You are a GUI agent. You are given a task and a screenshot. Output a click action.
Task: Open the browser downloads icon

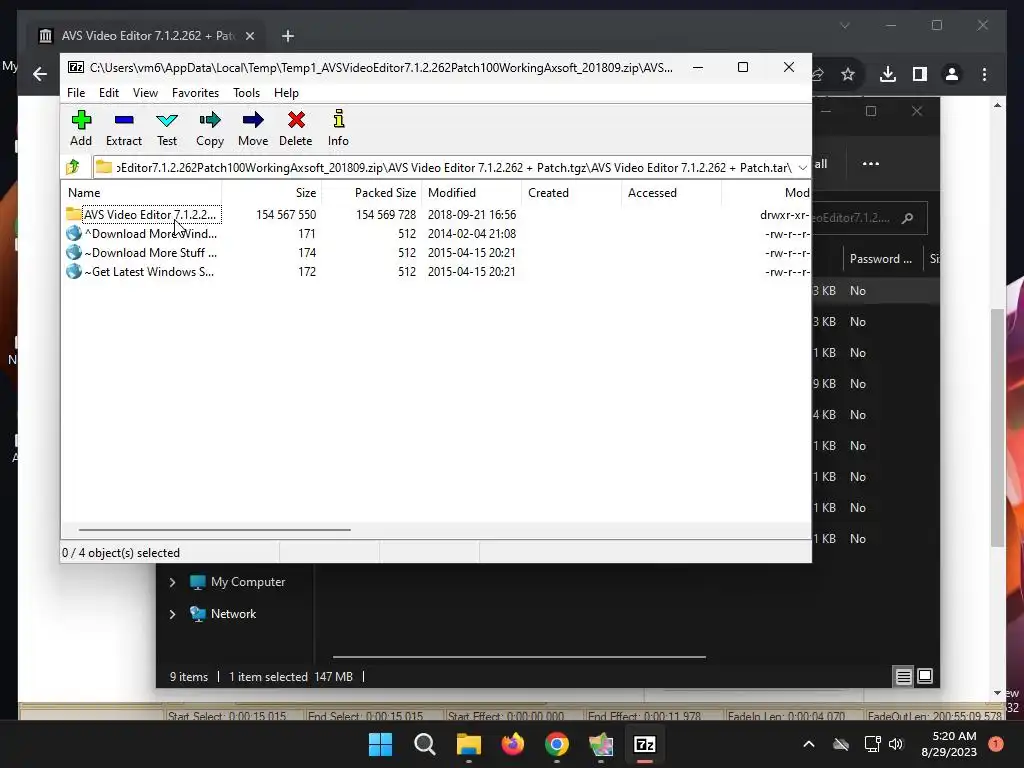click(888, 74)
